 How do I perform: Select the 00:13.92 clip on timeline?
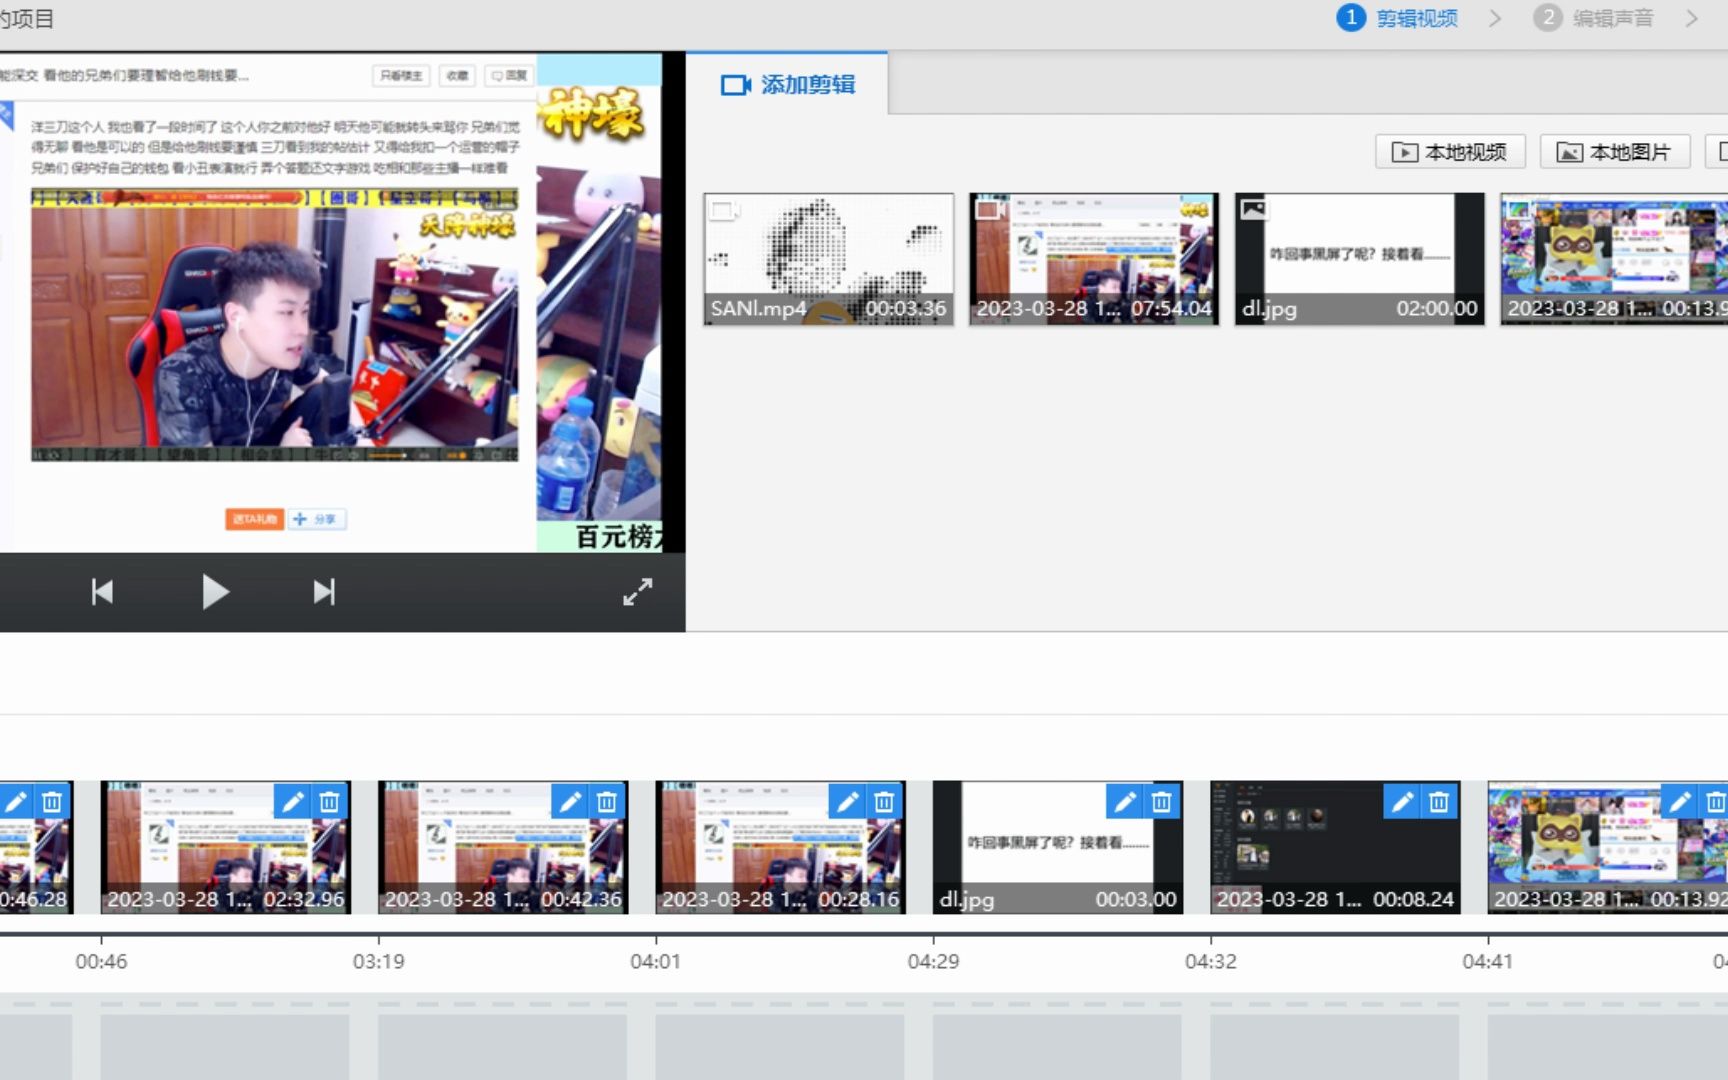1608,847
